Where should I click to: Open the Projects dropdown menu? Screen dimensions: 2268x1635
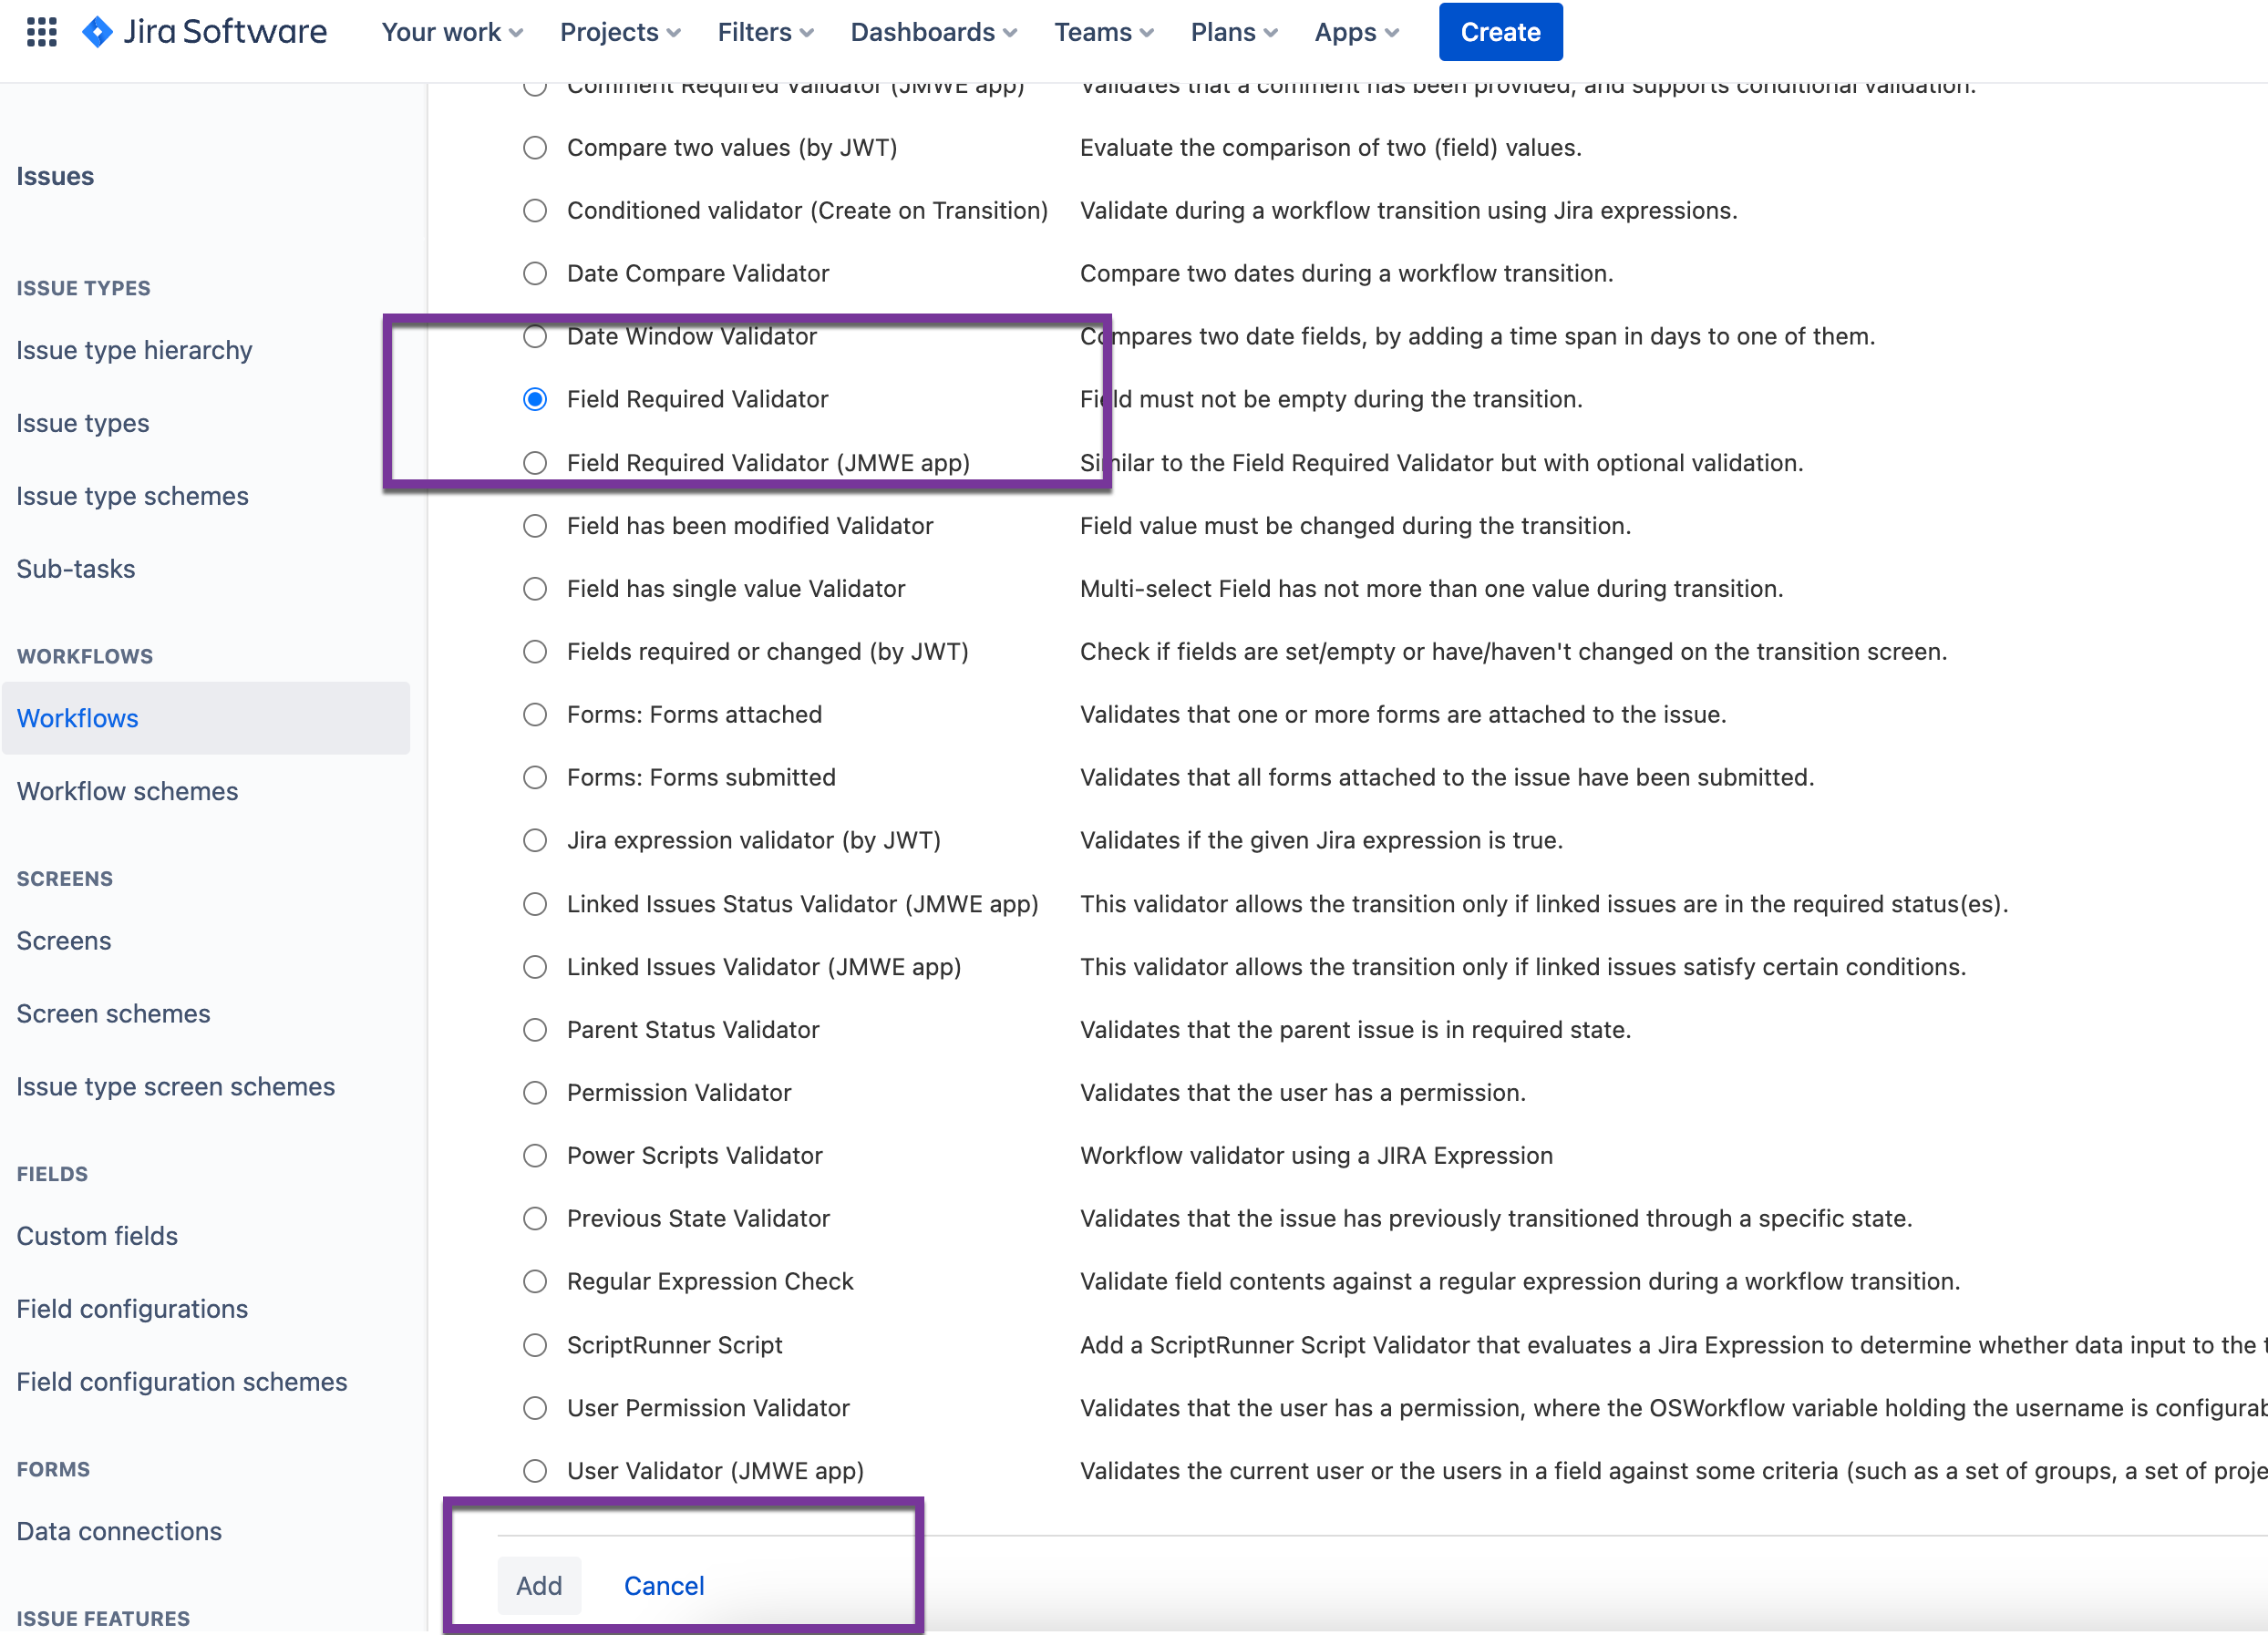click(x=620, y=32)
